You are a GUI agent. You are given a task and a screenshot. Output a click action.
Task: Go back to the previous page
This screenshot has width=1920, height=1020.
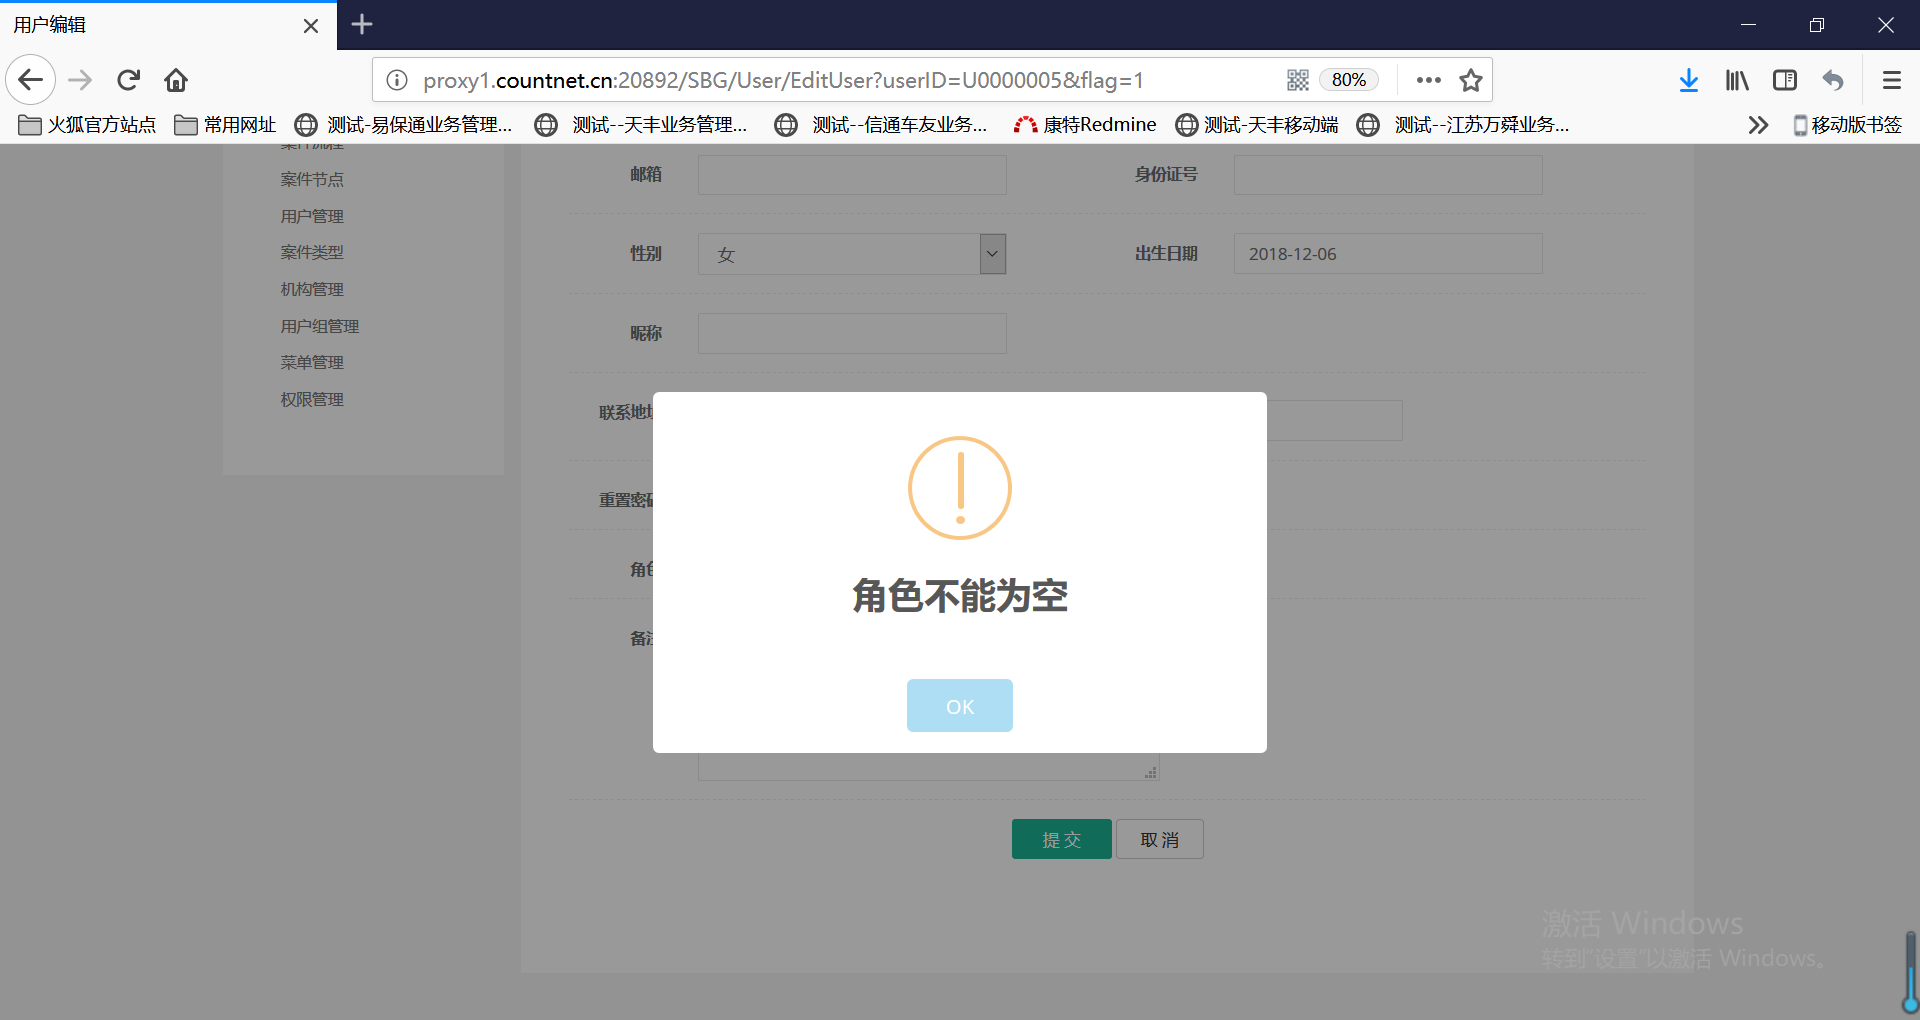tap(30, 80)
